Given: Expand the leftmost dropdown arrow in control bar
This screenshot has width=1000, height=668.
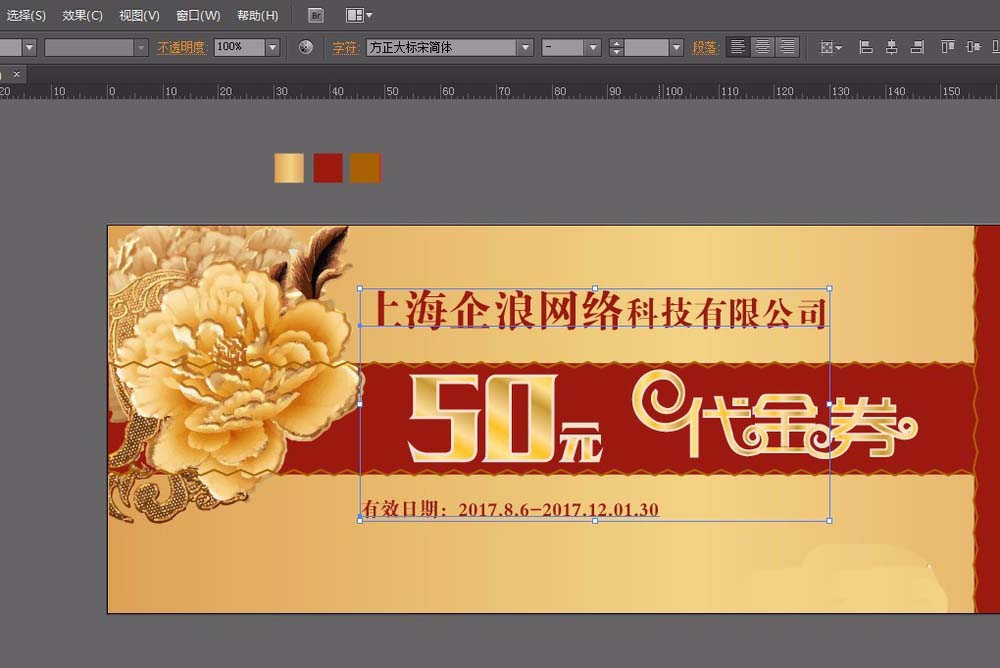Looking at the screenshot, I should 29,47.
